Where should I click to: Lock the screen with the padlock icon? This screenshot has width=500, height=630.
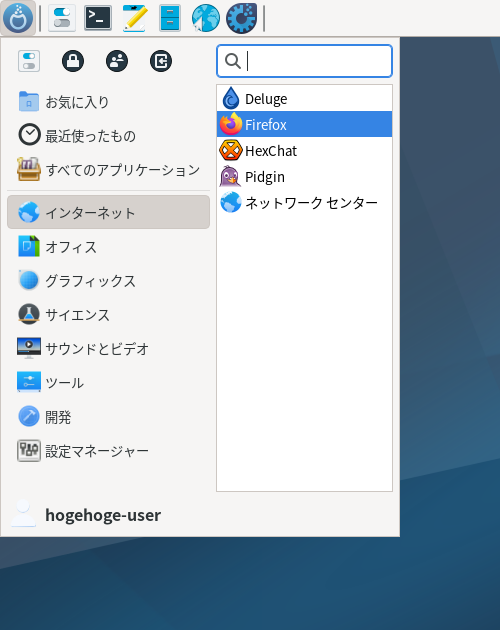(73, 61)
